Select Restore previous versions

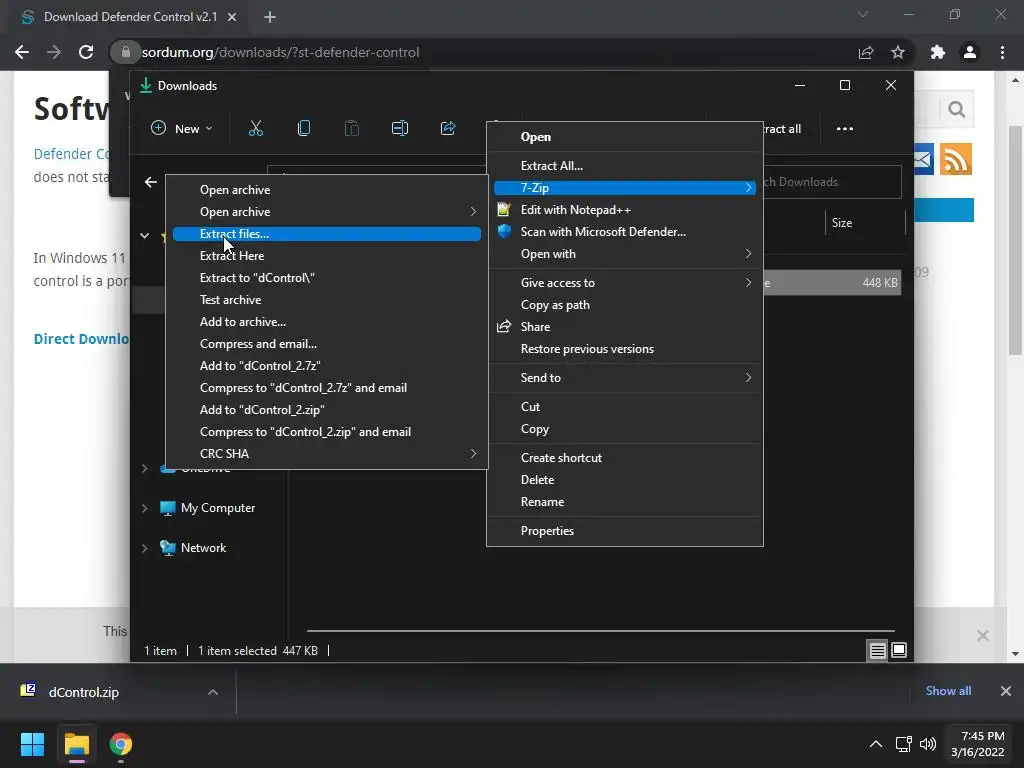tap(625, 349)
